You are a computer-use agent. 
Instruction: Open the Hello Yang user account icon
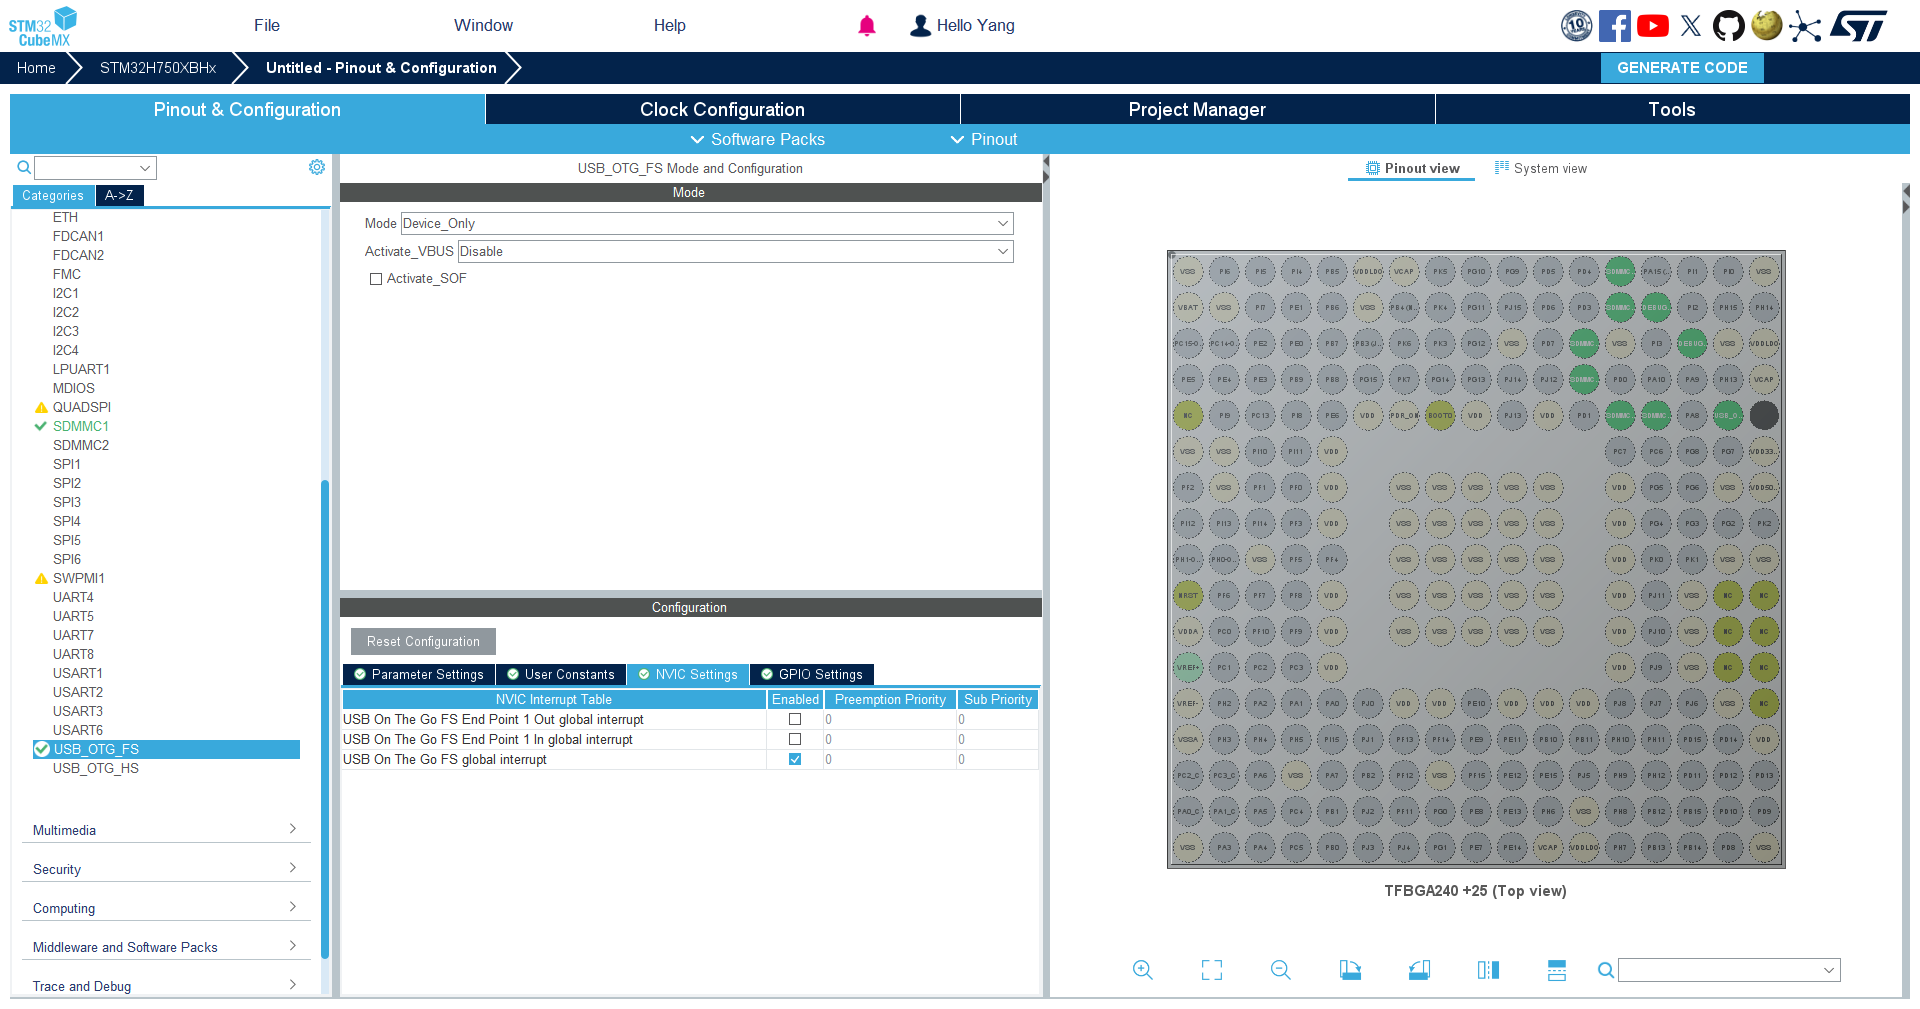920,26
